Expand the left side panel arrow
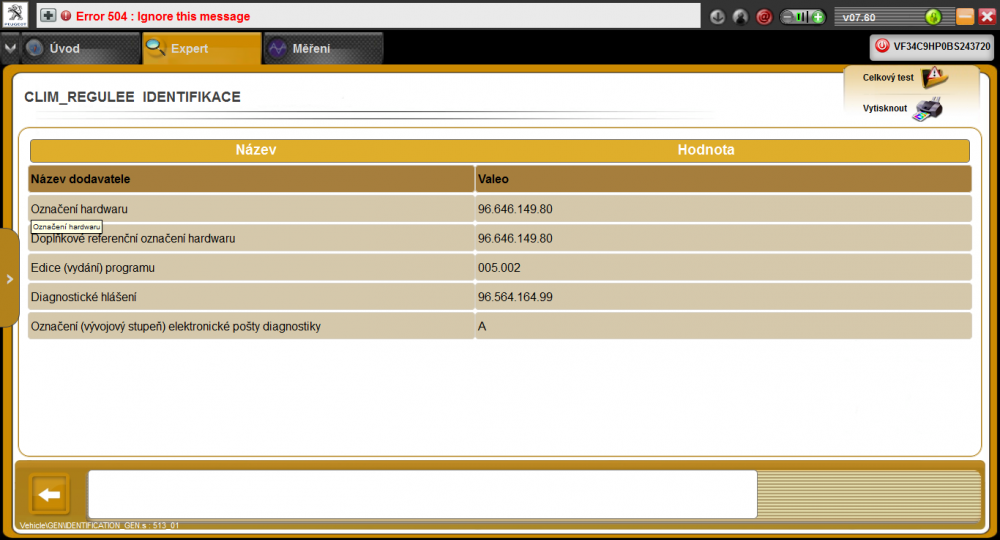 point(10,279)
